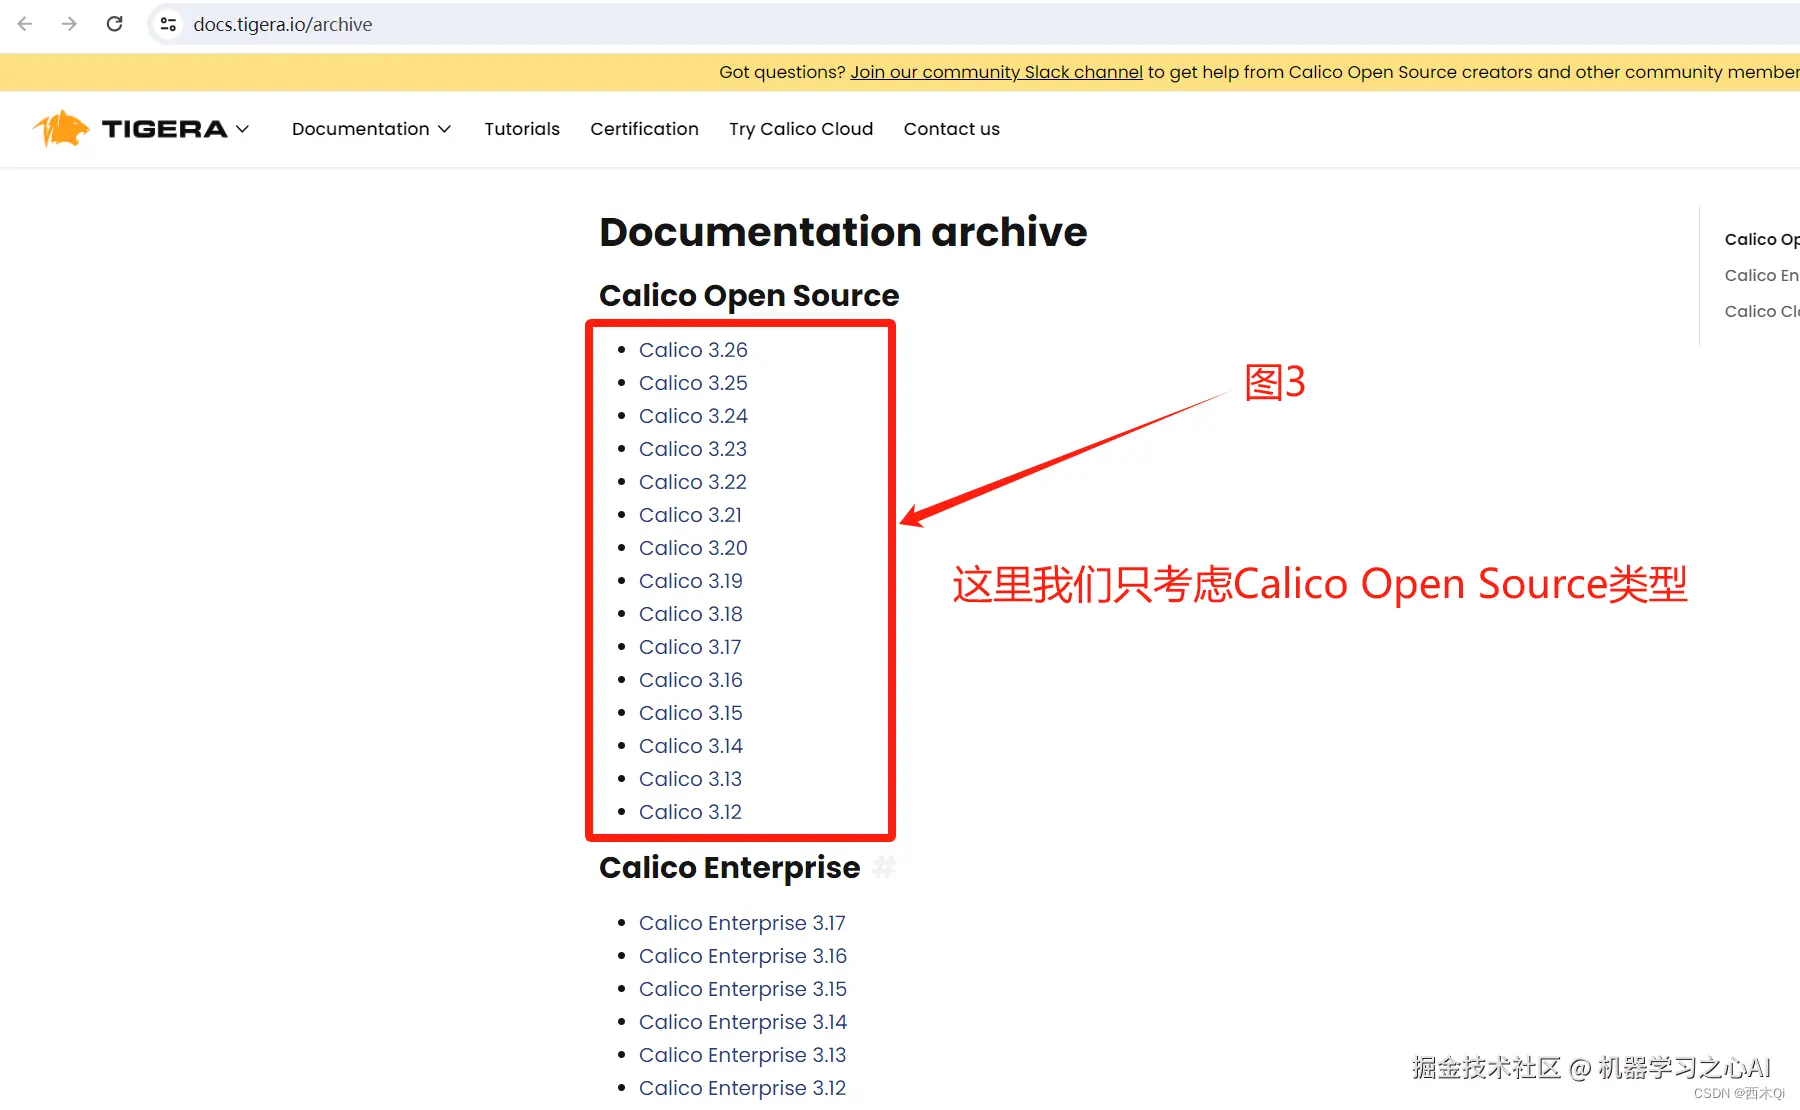Image resolution: width=1800 pixels, height=1110 pixels.
Task: Select Calico 3.12 from the list
Action: coord(690,812)
